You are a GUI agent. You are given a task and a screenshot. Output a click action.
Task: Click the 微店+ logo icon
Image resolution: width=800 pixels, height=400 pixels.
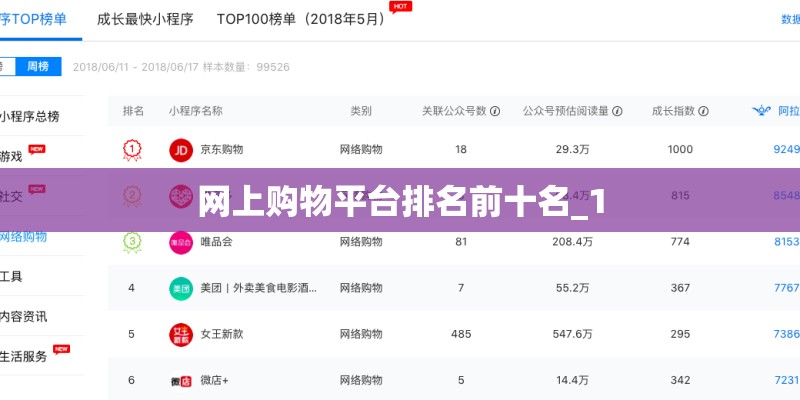point(181,381)
